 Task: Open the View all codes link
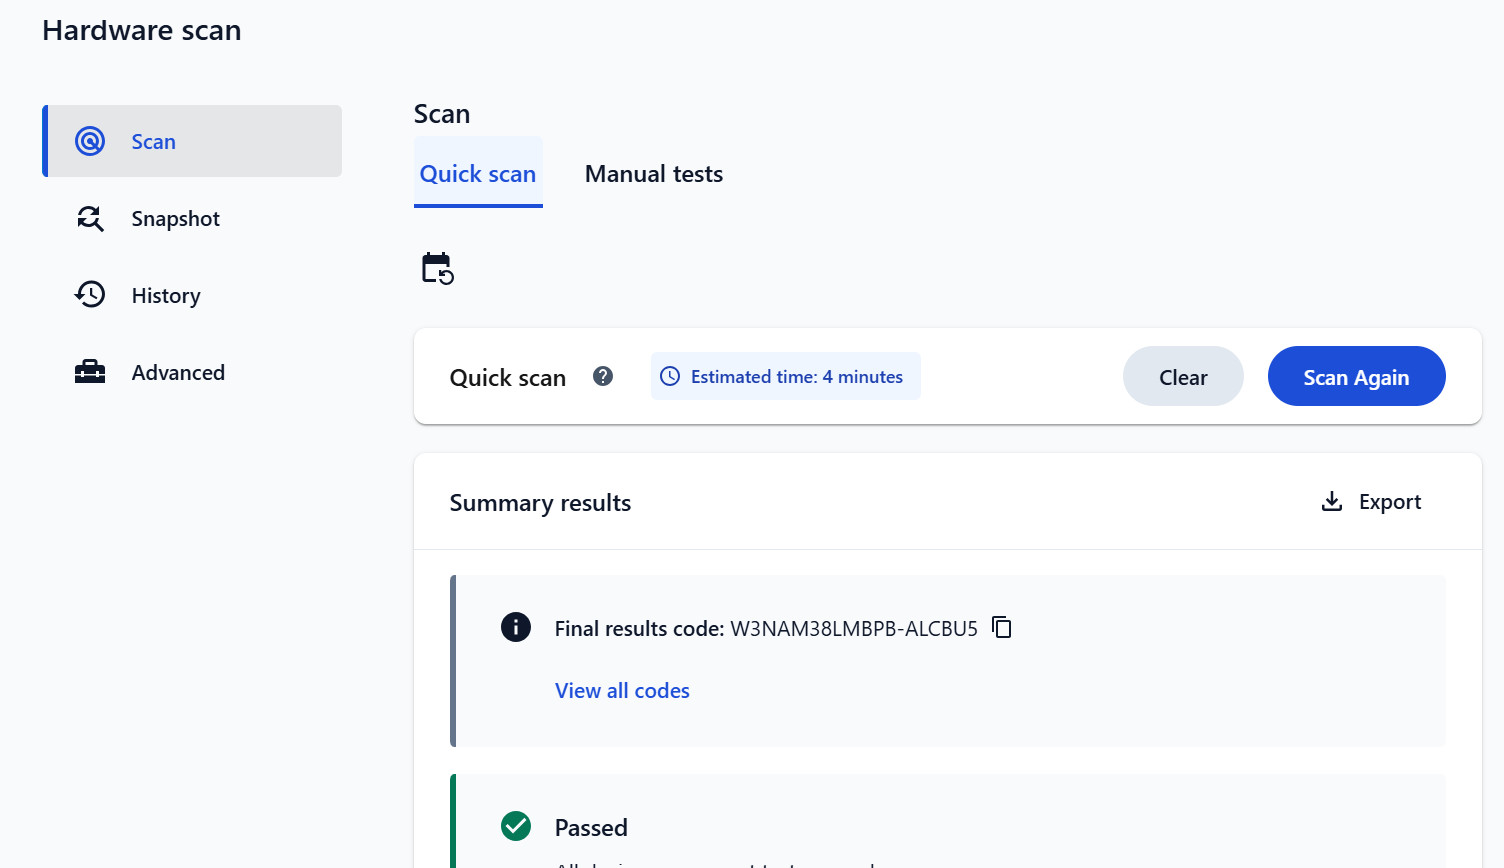pos(622,691)
